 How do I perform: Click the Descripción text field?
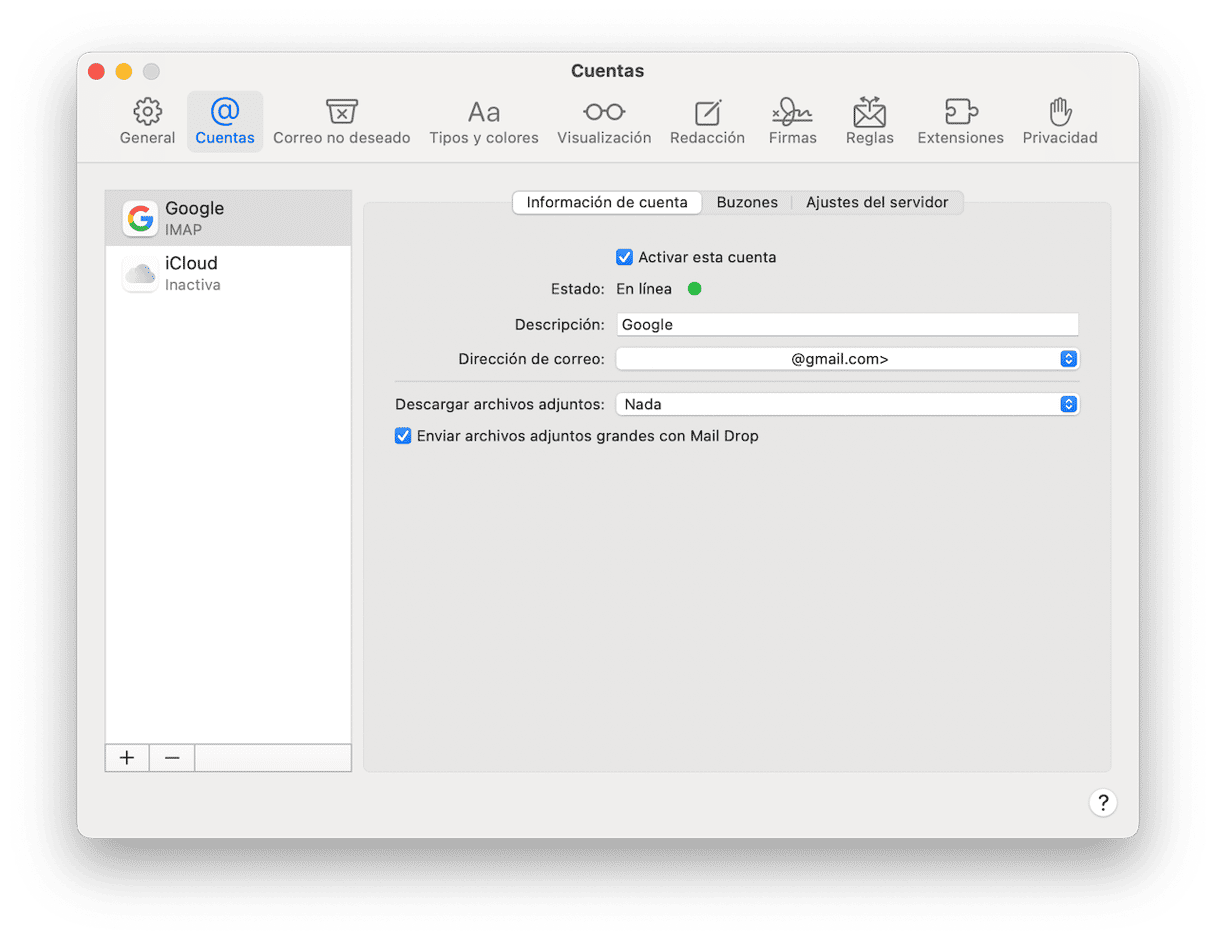click(847, 325)
